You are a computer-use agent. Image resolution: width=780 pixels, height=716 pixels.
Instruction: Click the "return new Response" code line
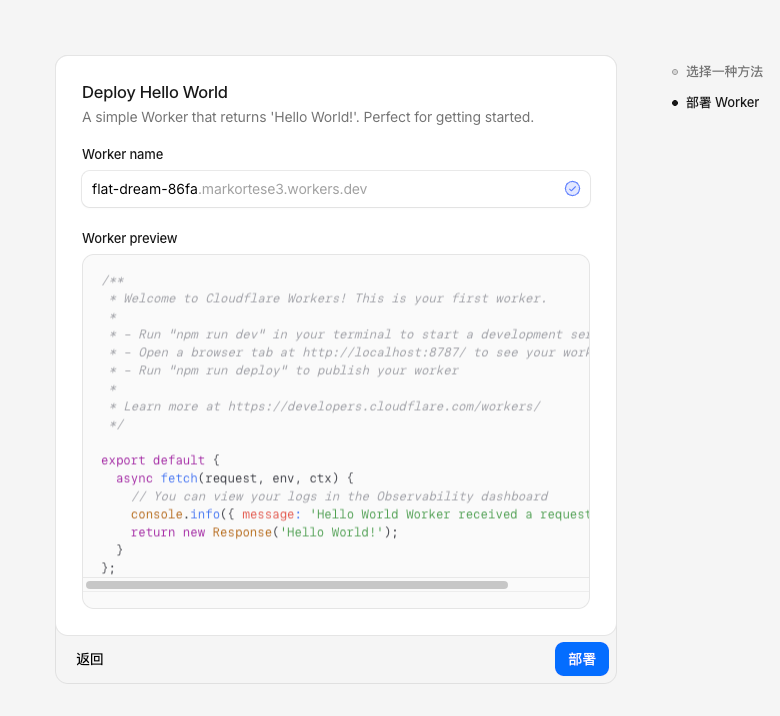pyautogui.click(x=264, y=532)
